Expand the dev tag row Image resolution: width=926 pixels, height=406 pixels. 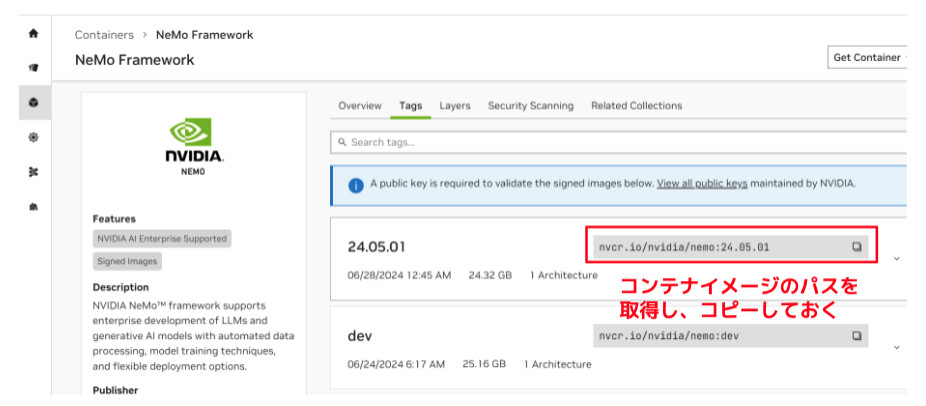896,347
